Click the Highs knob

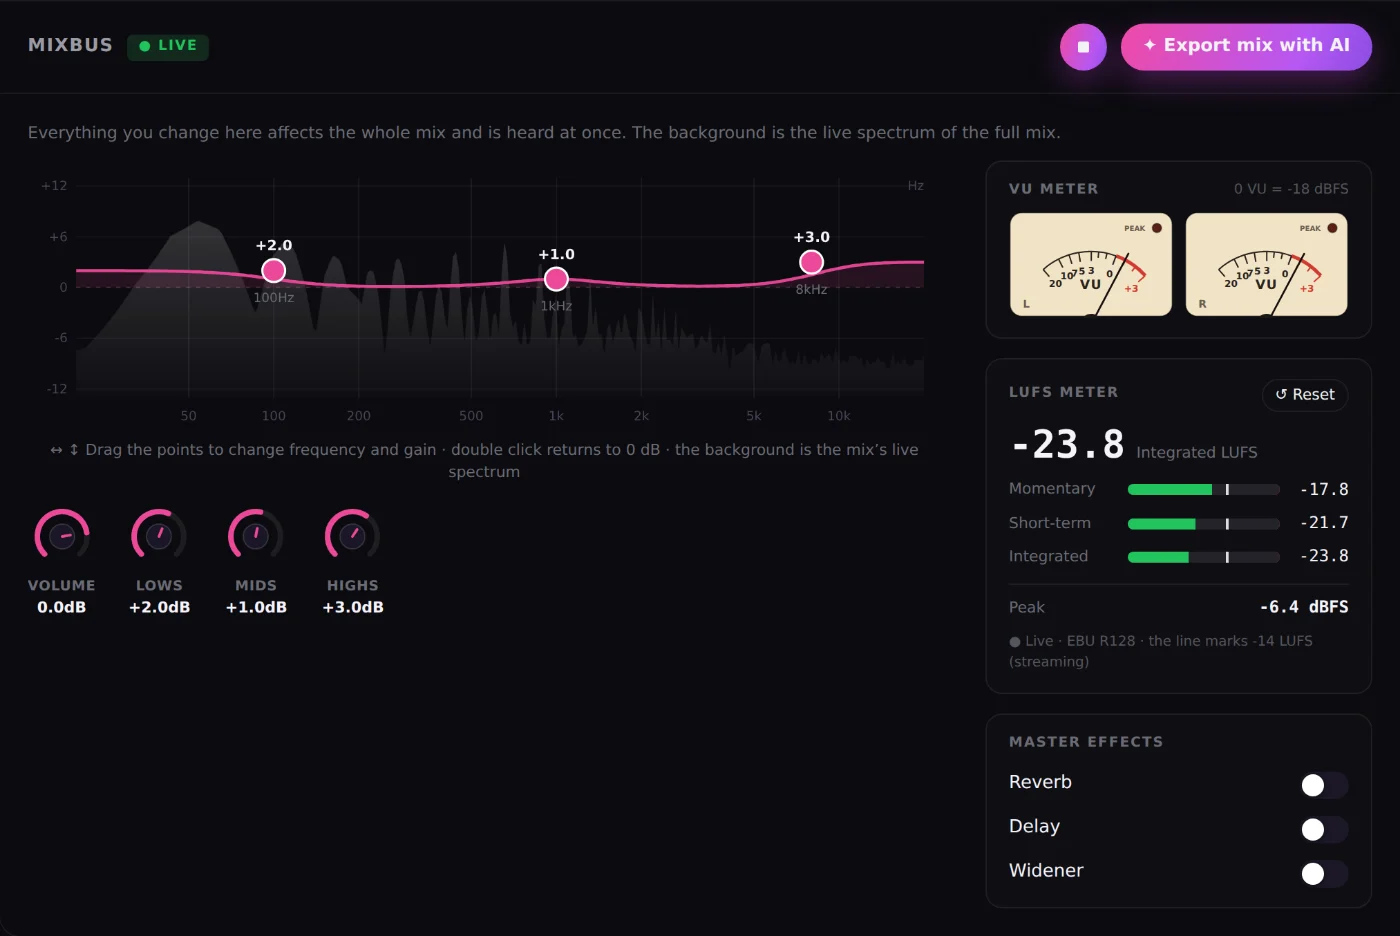point(353,536)
